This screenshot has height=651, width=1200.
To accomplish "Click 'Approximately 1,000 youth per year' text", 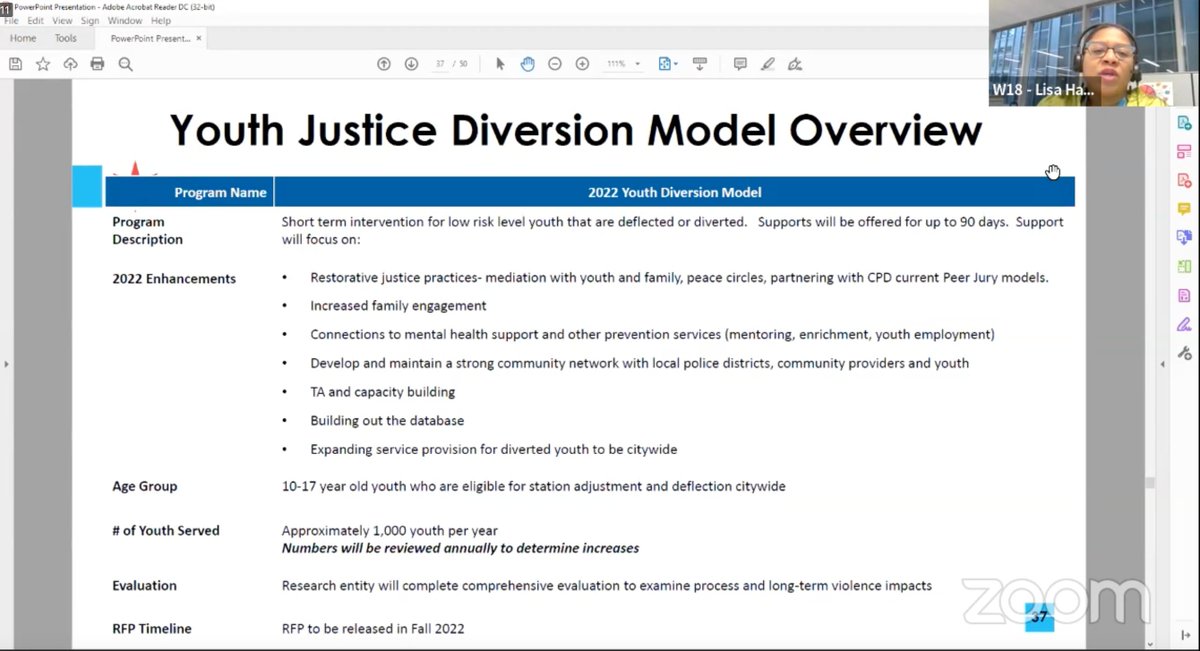I will (x=390, y=531).
